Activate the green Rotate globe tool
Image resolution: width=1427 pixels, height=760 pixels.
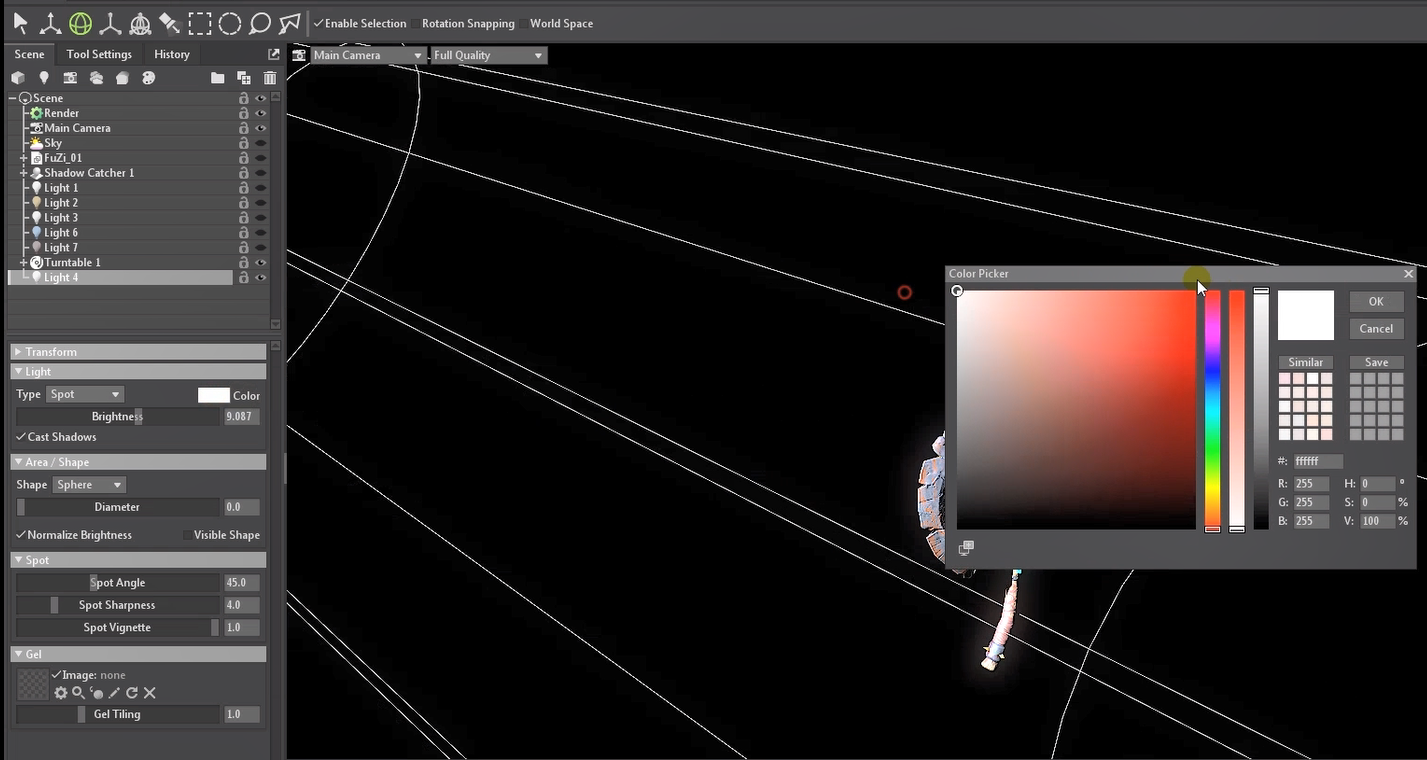pyautogui.click(x=80, y=23)
